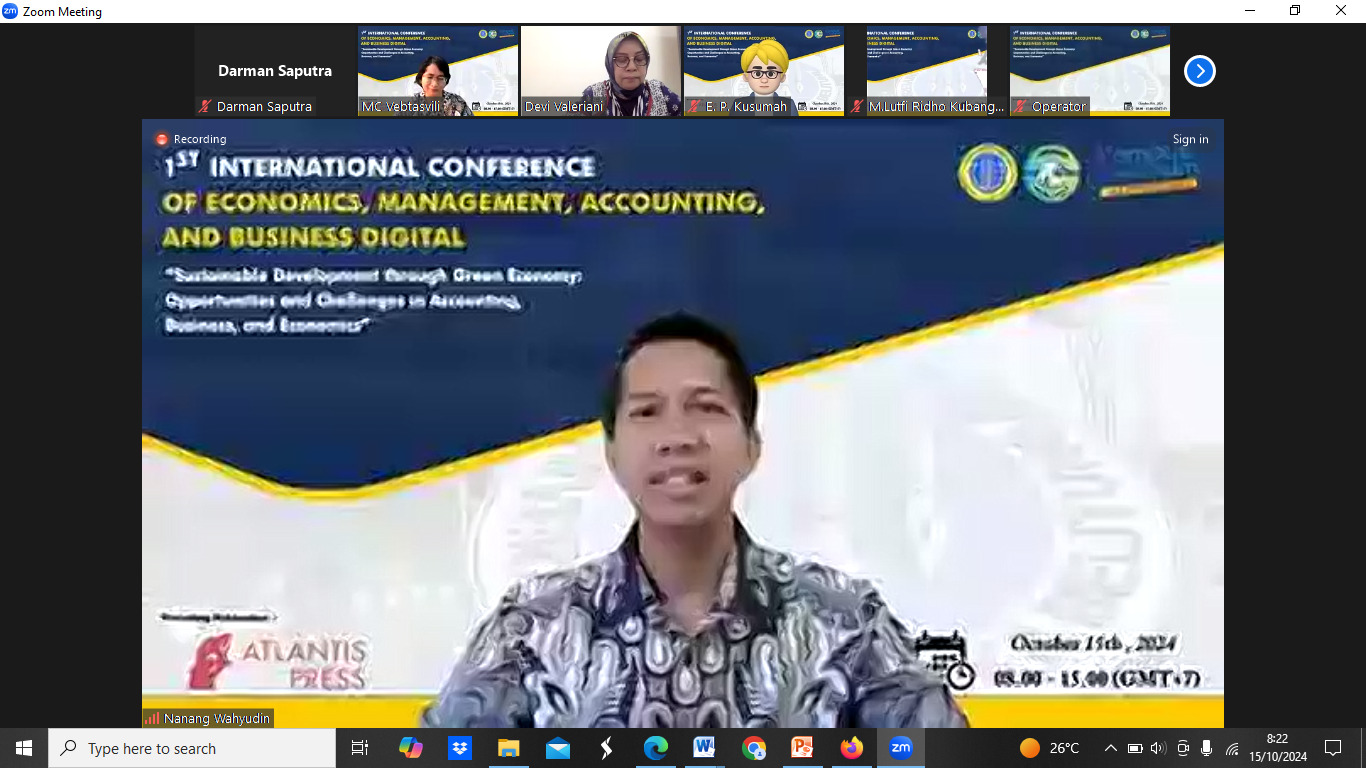Click the Type here to search box
Screen dimensions: 1366x768
[x=192, y=748]
